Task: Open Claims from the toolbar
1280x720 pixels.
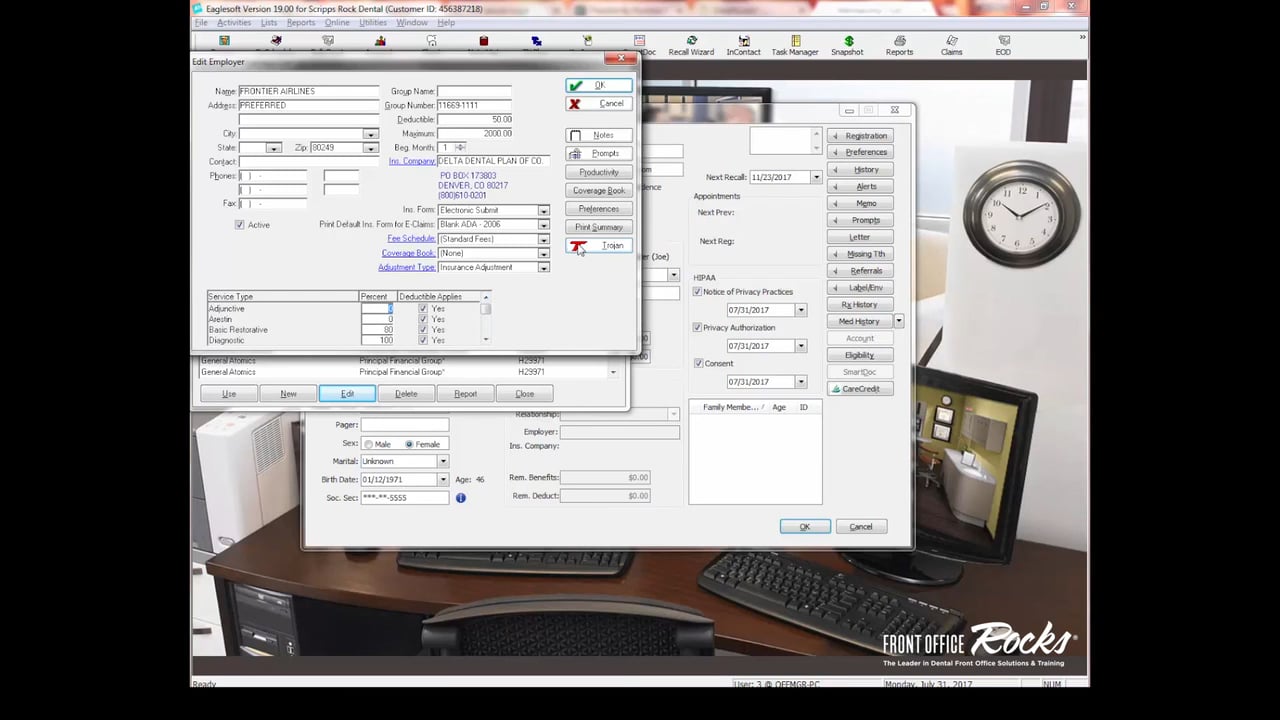Action: pos(951,46)
